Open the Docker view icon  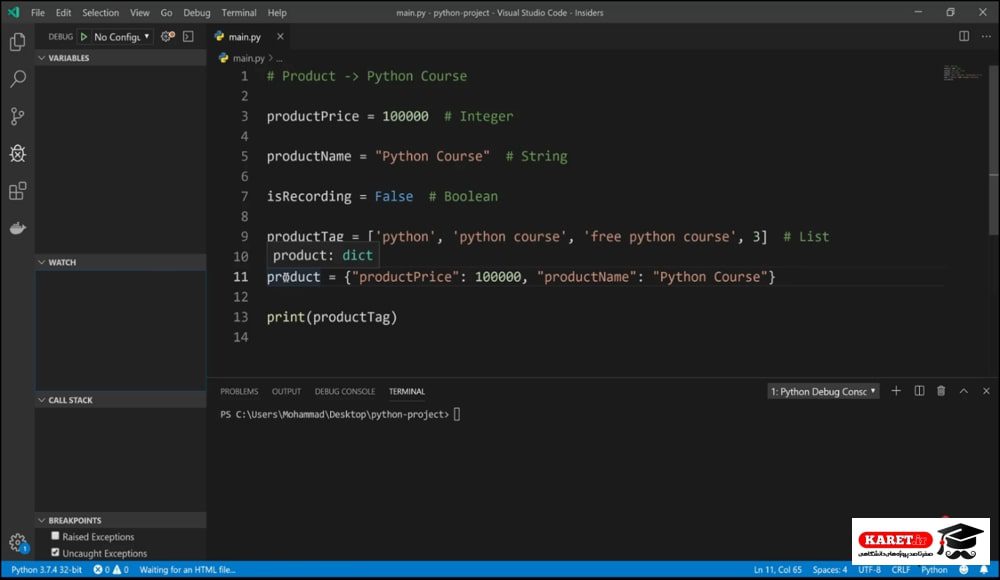(x=18, y=228)
